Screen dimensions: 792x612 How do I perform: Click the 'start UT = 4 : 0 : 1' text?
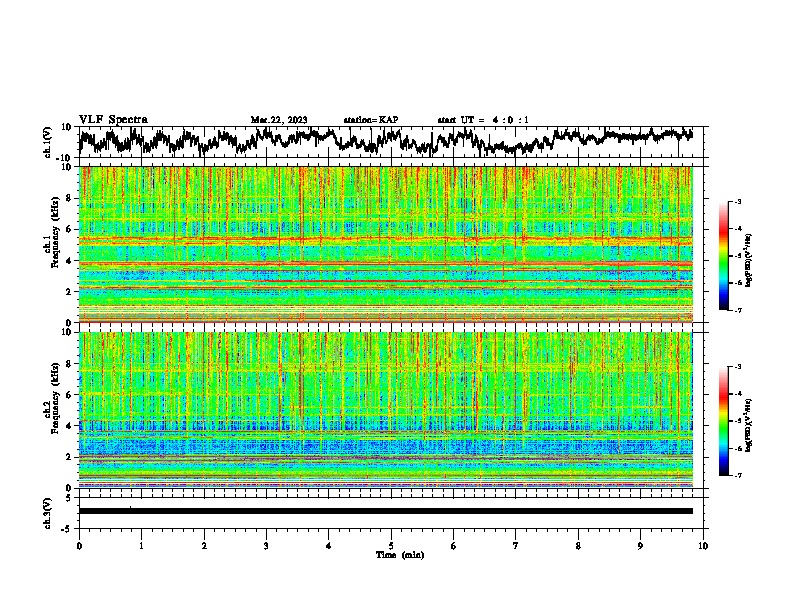(x=483, y=120)
